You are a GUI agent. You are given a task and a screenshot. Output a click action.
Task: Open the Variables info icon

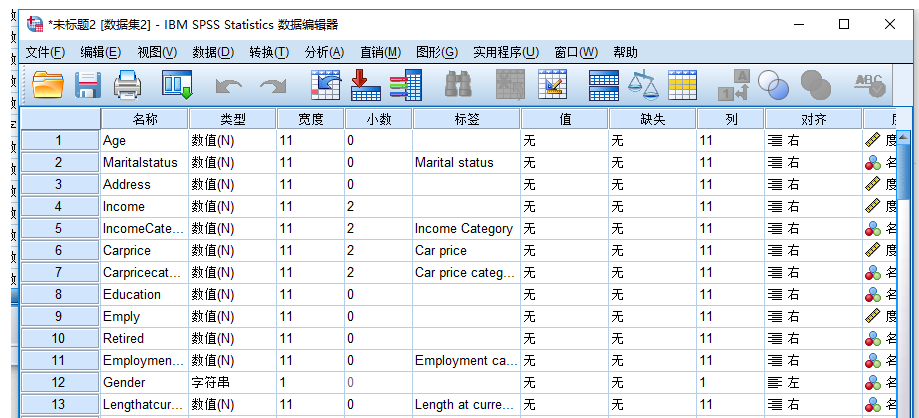pyautogui.click(x=406, y=84)
